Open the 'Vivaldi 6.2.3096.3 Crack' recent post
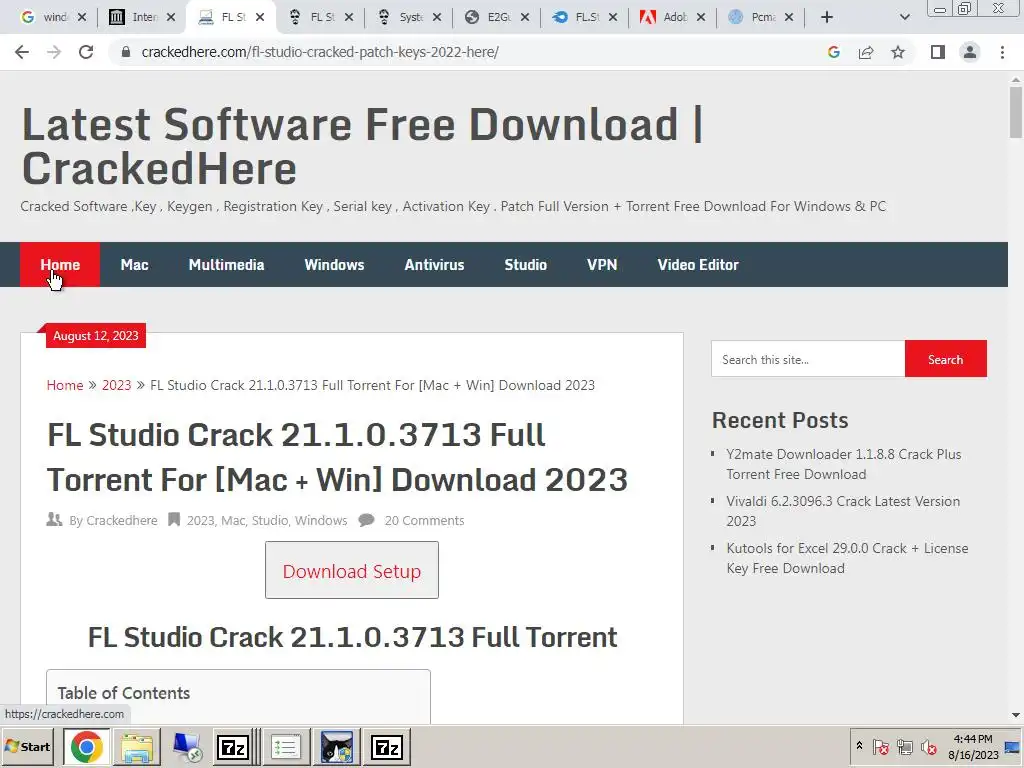The width and height of the screenshot is (1024, 768). coord(843,511)
